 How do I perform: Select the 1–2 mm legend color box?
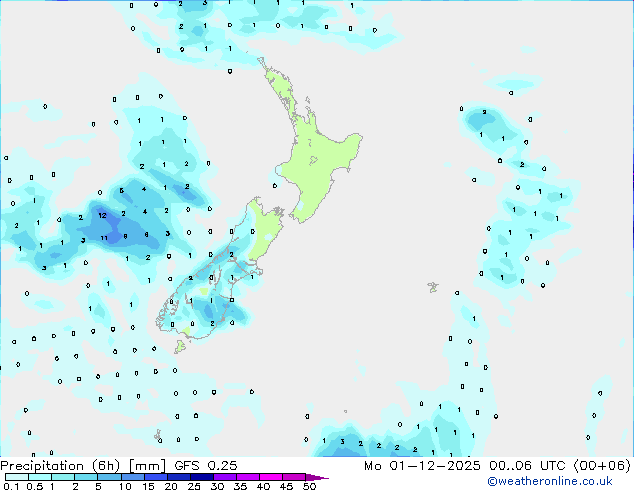click(63, 477)
